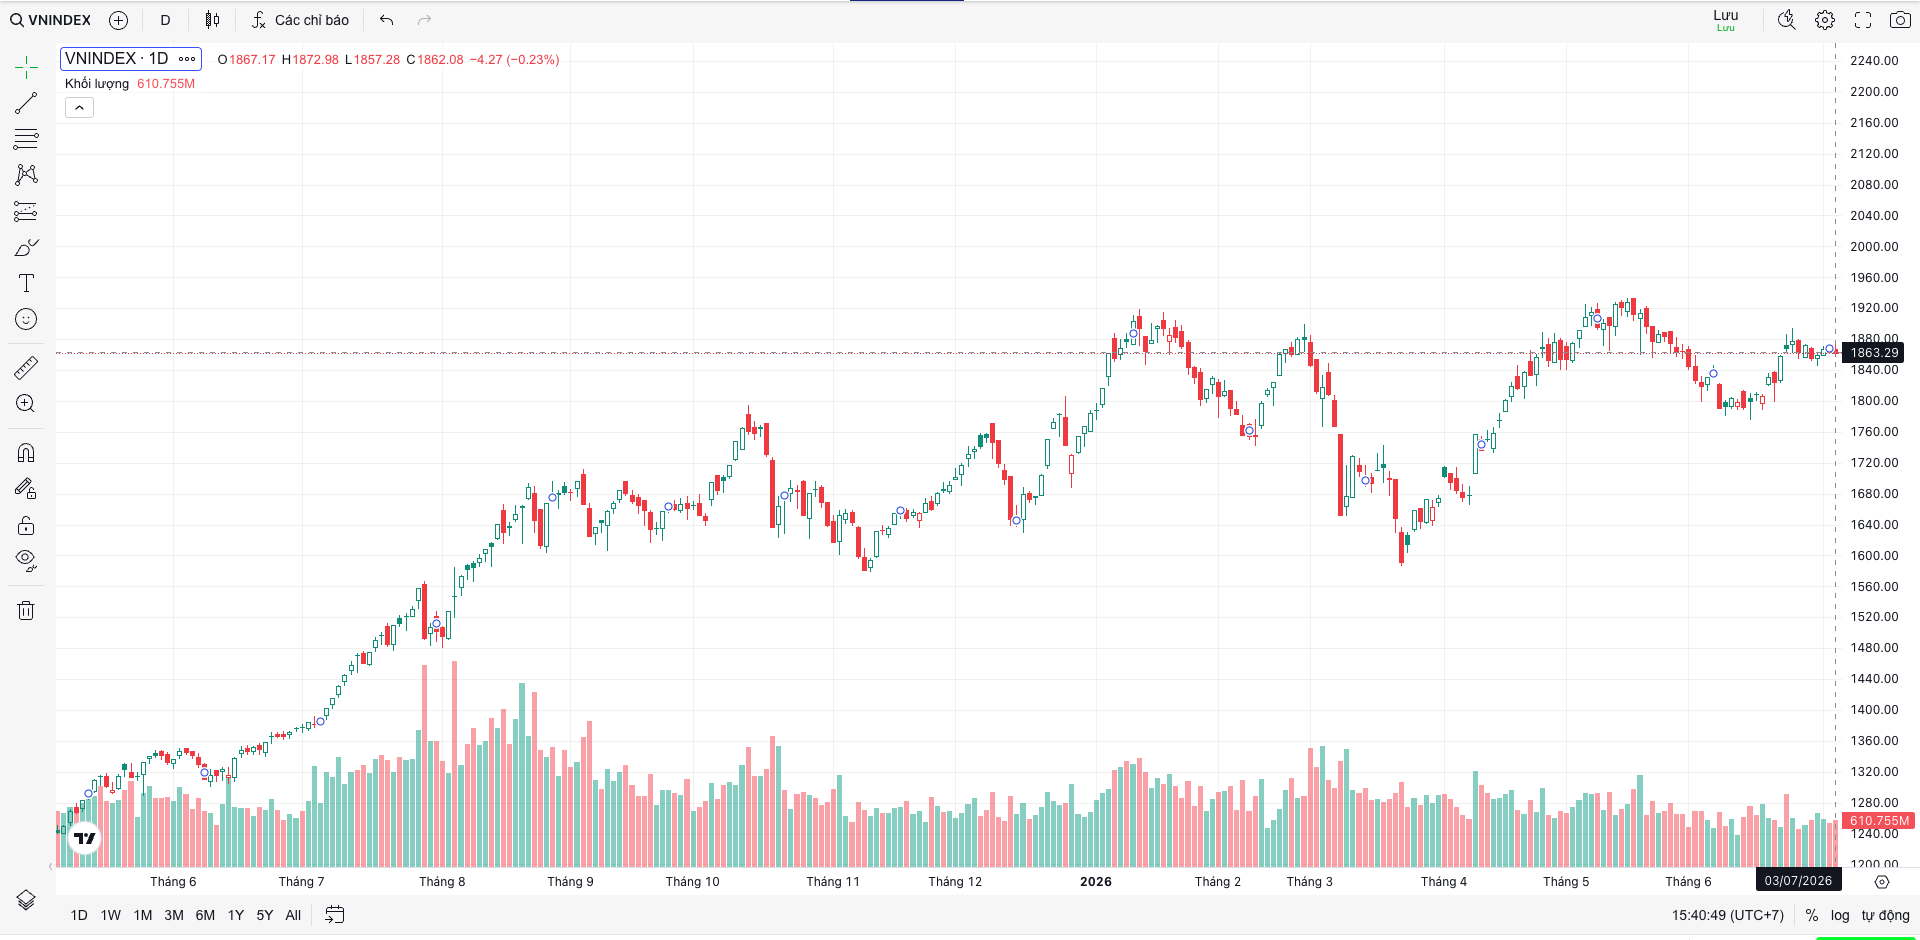Open the go to date calendar
The image size is (1920, 940).
(335, 915)
